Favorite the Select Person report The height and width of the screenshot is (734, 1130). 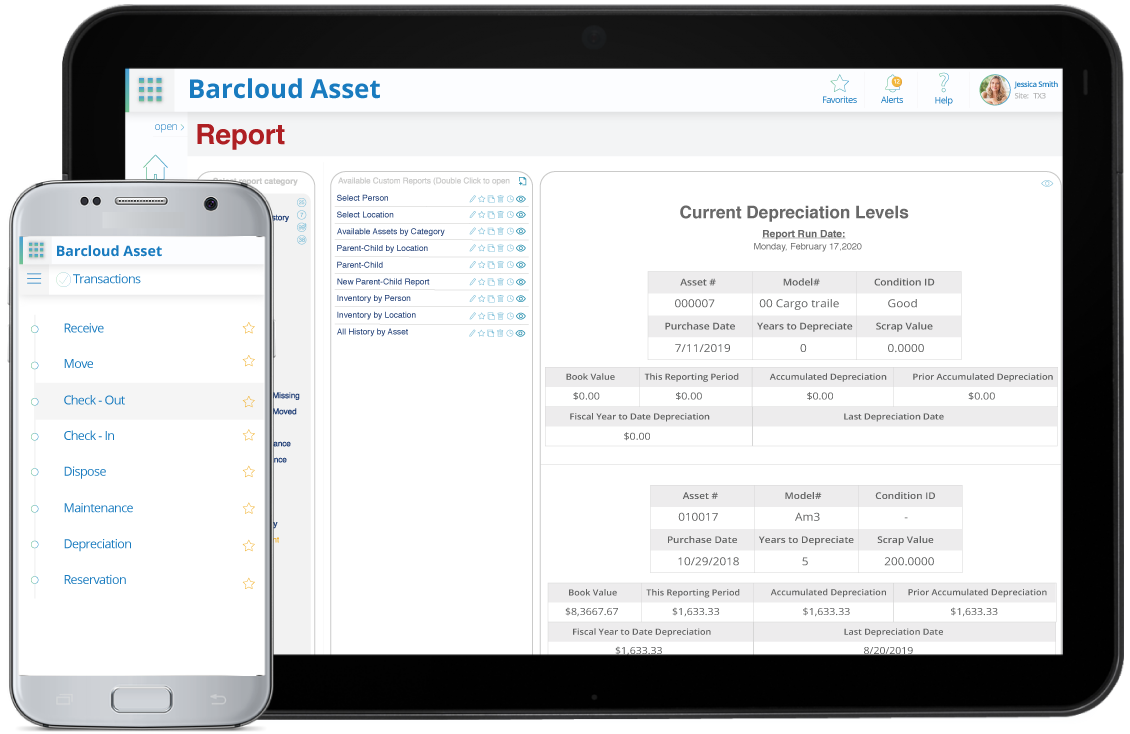[x=481, y=199]
